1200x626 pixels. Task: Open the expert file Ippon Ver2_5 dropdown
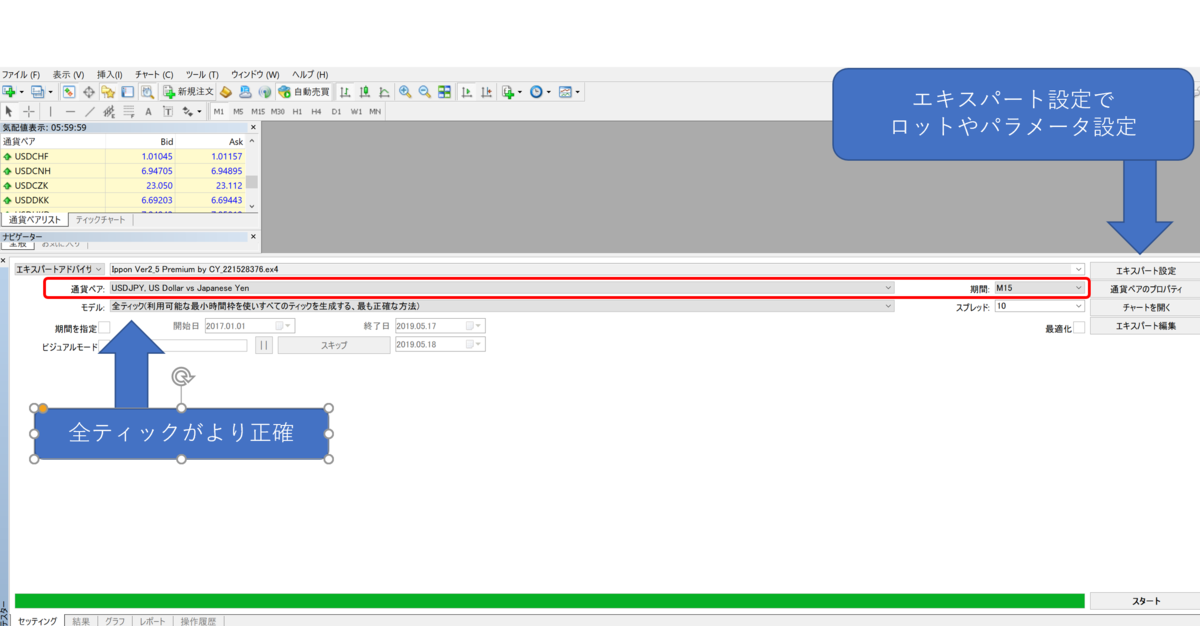tap(596, 269)
